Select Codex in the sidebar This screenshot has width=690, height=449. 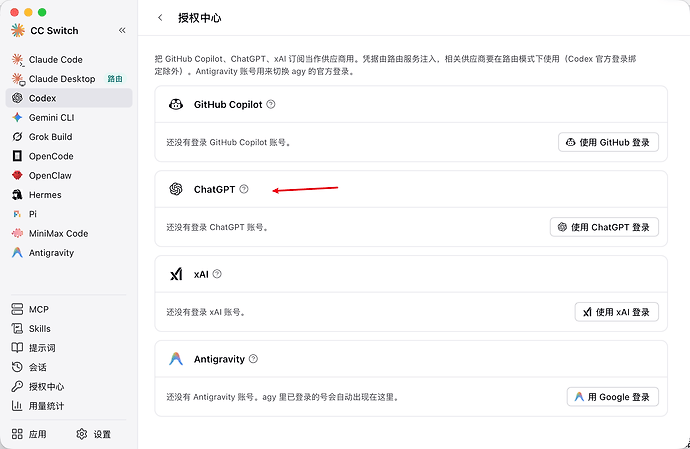69,98
